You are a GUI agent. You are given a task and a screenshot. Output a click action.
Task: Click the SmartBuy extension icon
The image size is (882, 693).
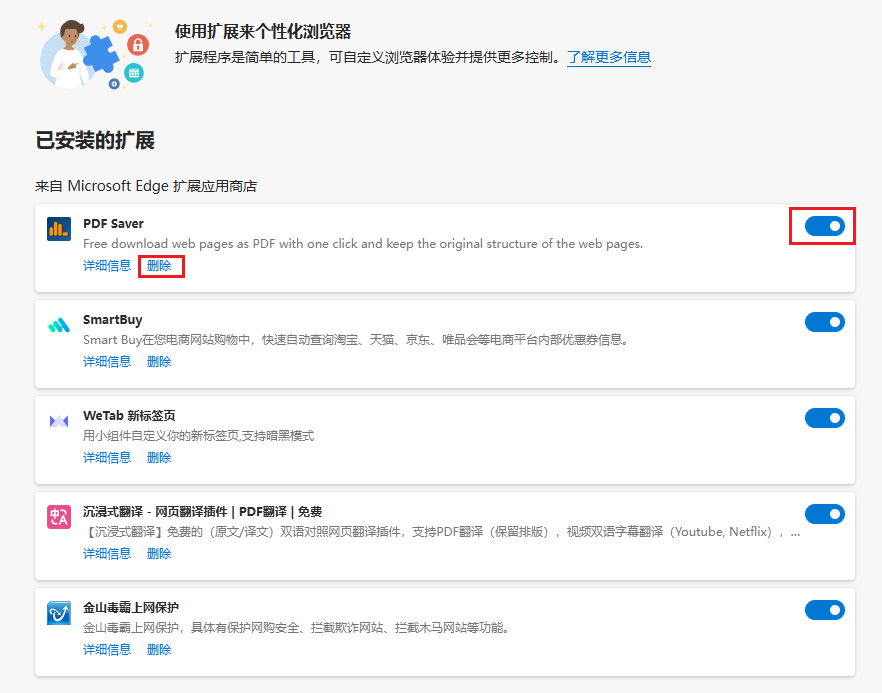(58, 324)
